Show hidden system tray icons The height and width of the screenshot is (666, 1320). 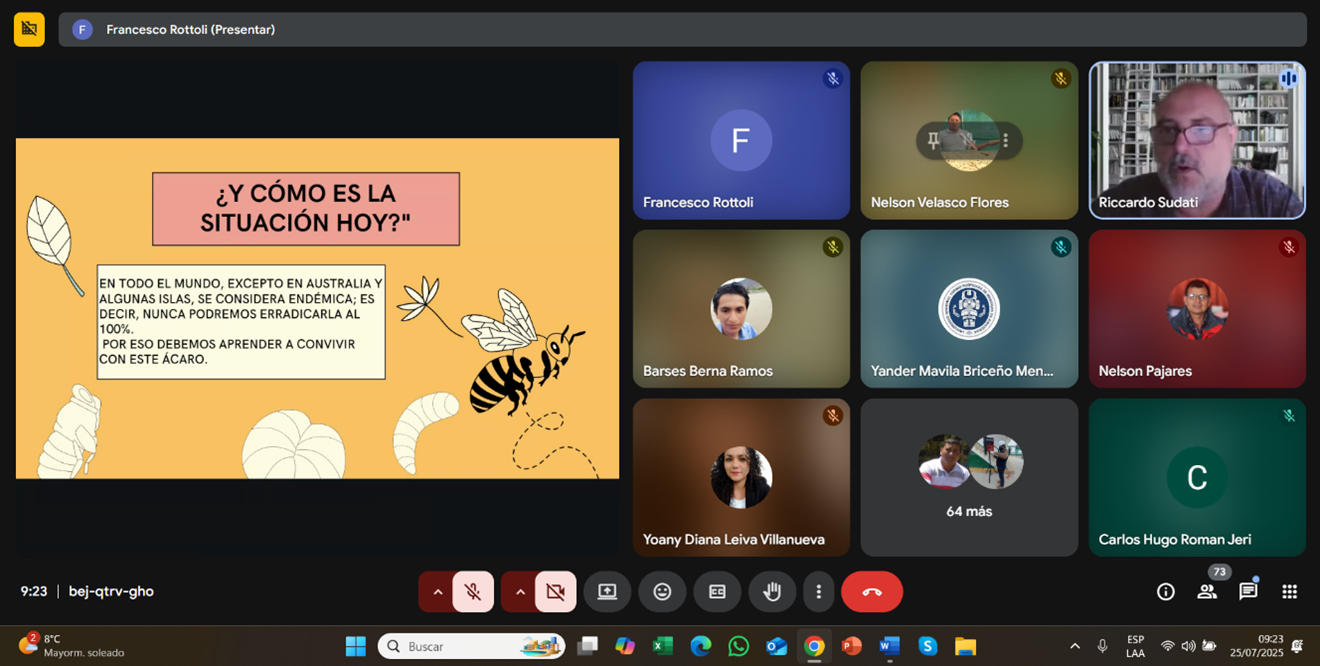1075,646
